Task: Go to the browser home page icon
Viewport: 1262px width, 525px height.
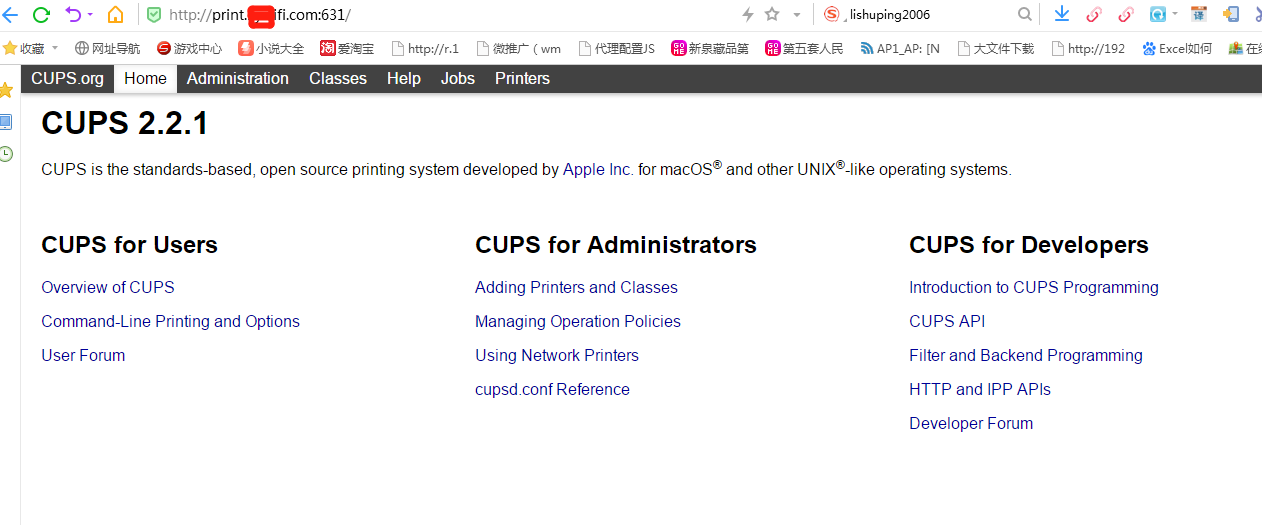Action: [116, 14]
